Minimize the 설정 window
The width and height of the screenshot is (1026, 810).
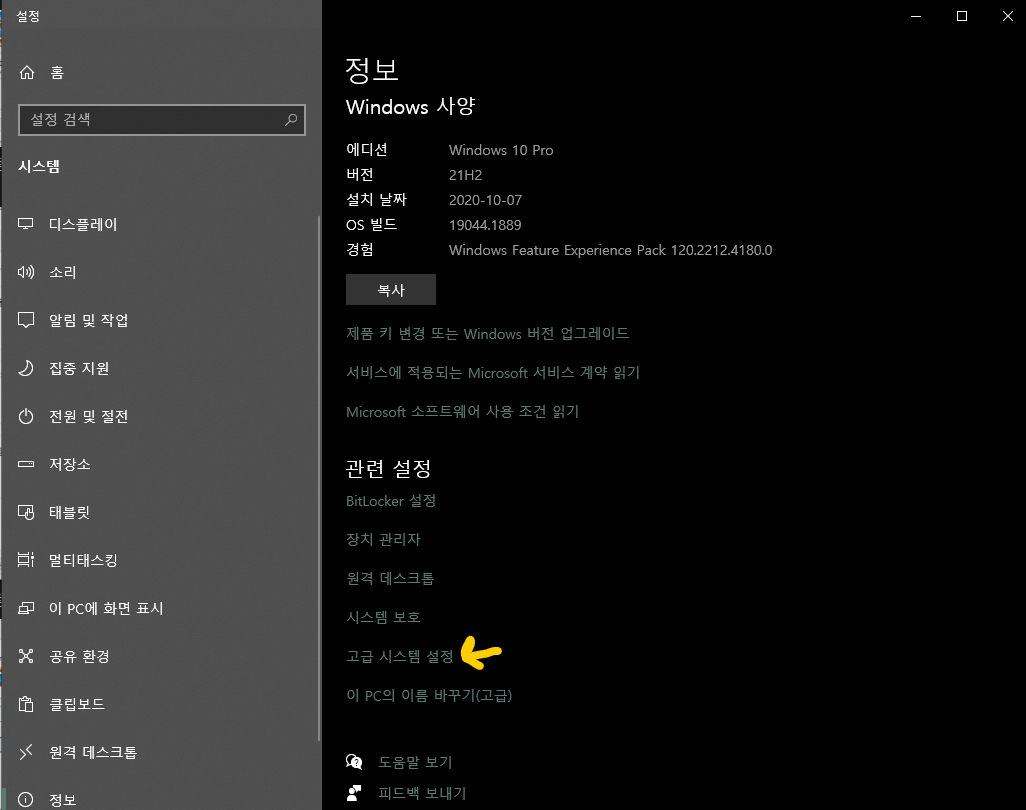(916, 16)
